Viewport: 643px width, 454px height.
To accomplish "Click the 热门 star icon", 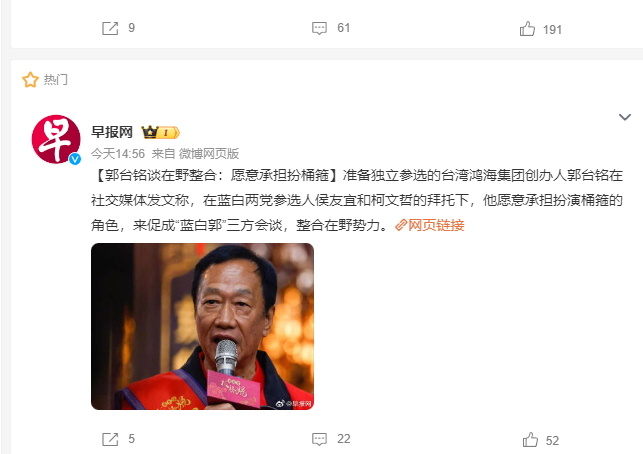I will pos(30,80).
